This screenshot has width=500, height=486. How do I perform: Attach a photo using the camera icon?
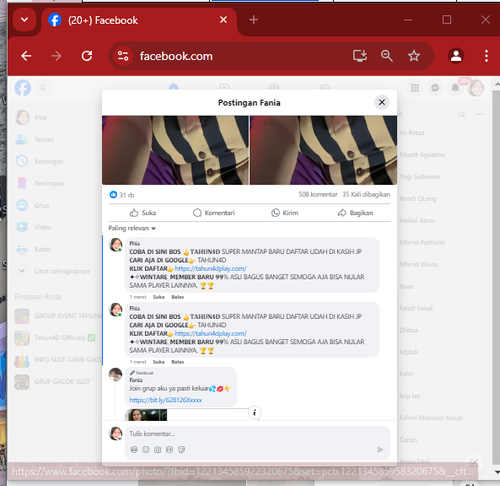[x=157, y=450]
